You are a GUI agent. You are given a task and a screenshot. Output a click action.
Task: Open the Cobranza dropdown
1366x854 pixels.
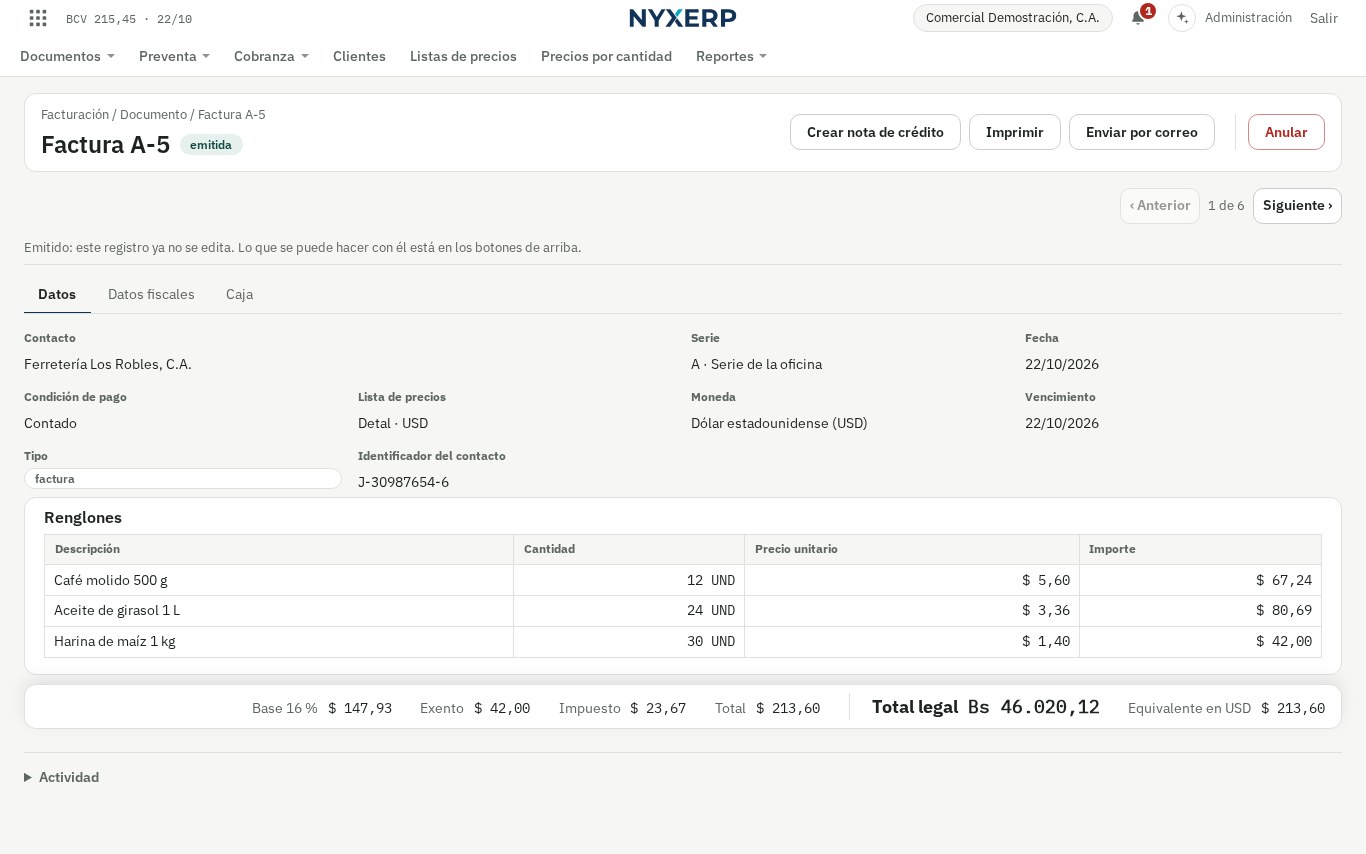(x=271, y=56)
